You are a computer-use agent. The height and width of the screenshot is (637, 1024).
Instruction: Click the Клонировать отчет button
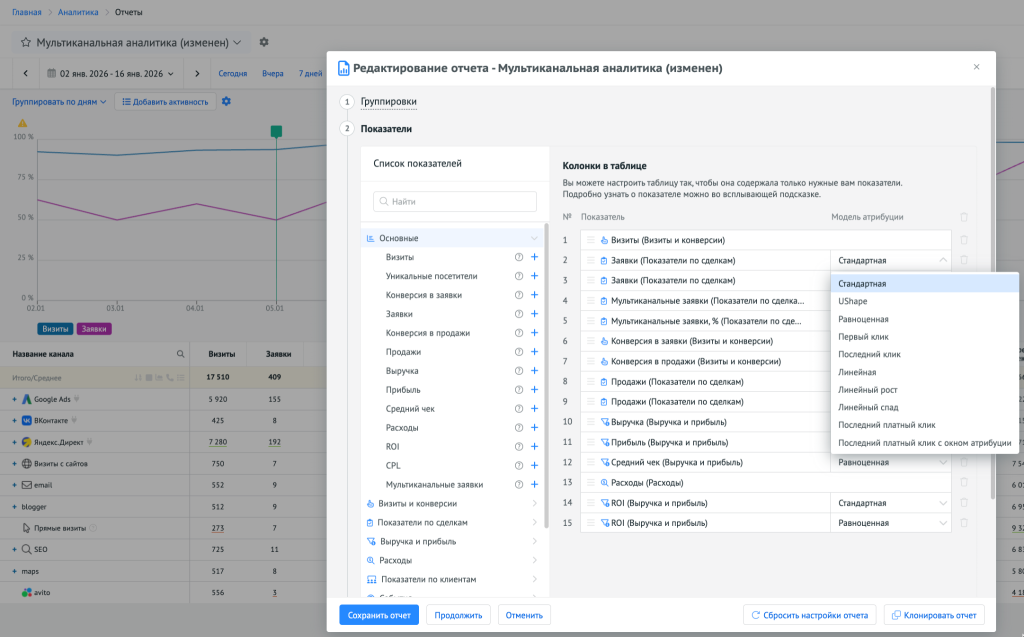(x=935, y=615)
